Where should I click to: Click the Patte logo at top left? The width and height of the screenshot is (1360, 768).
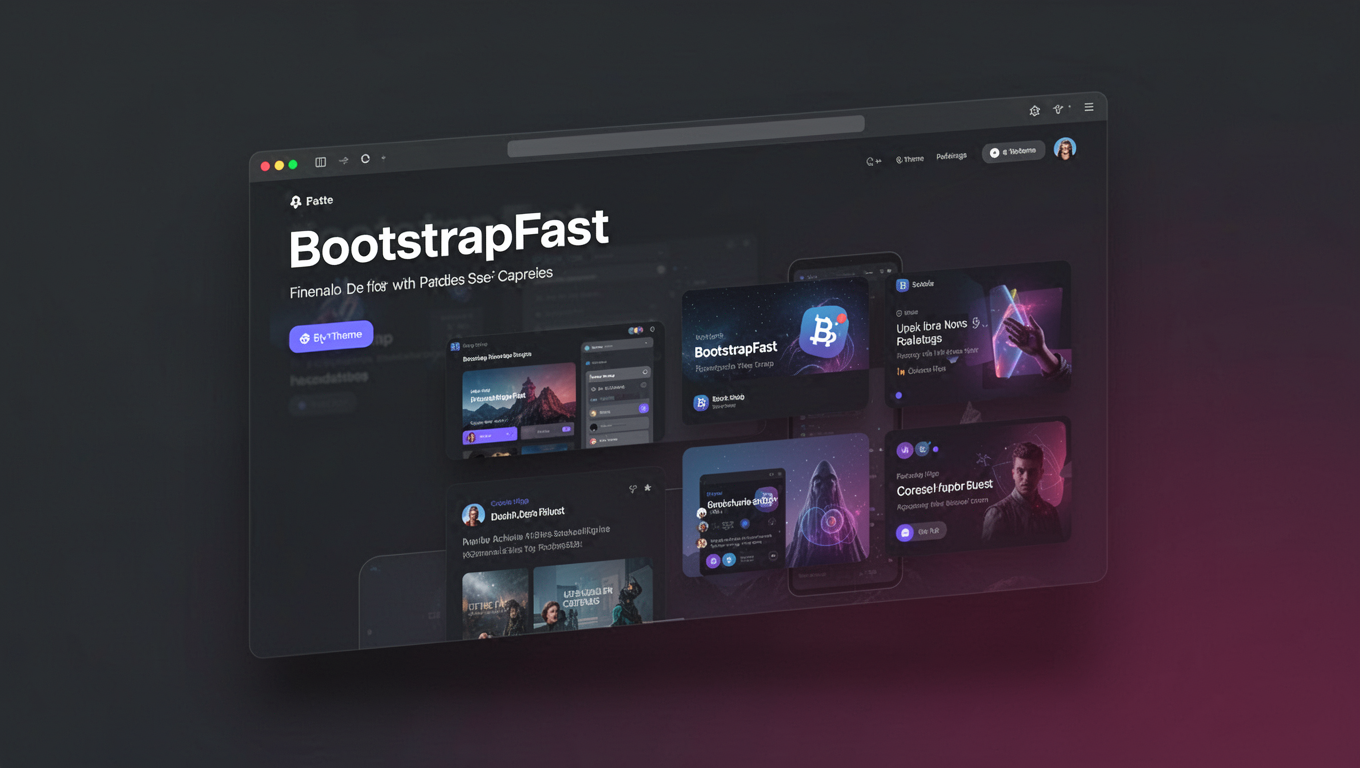coord(311,201)
